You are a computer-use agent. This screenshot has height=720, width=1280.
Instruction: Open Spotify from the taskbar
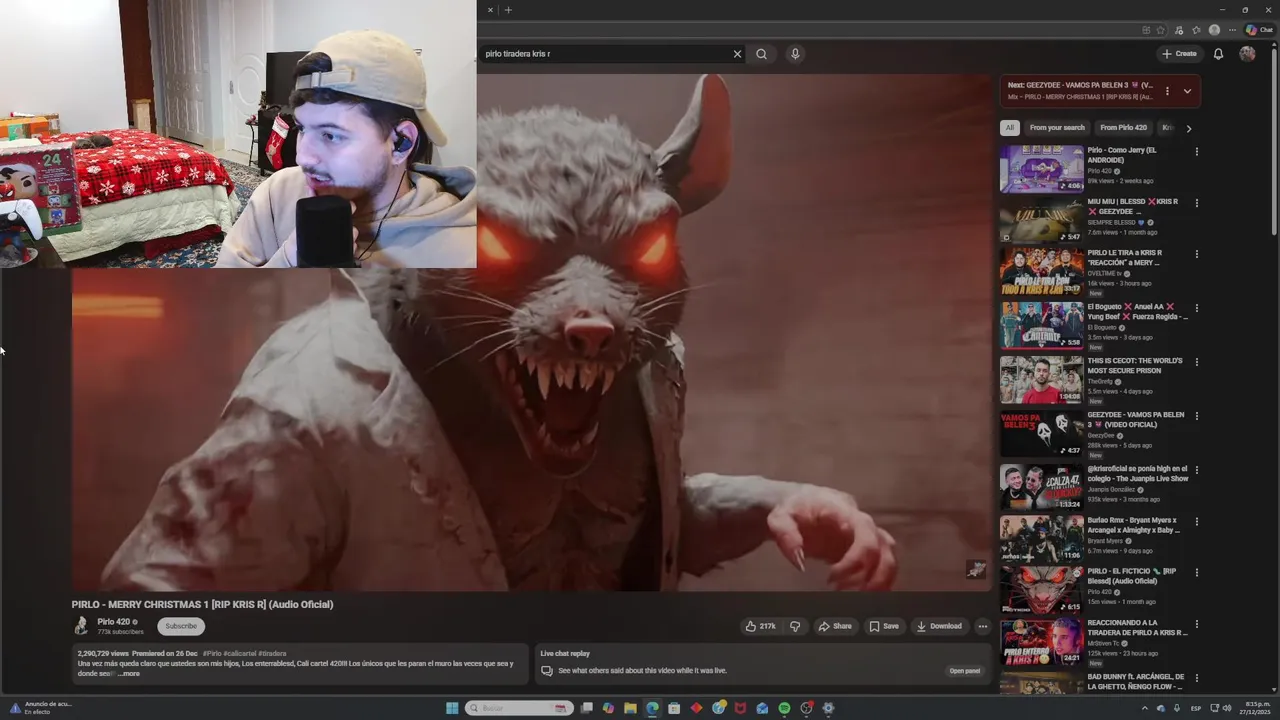pyautogui.click(x=784, y=708)
